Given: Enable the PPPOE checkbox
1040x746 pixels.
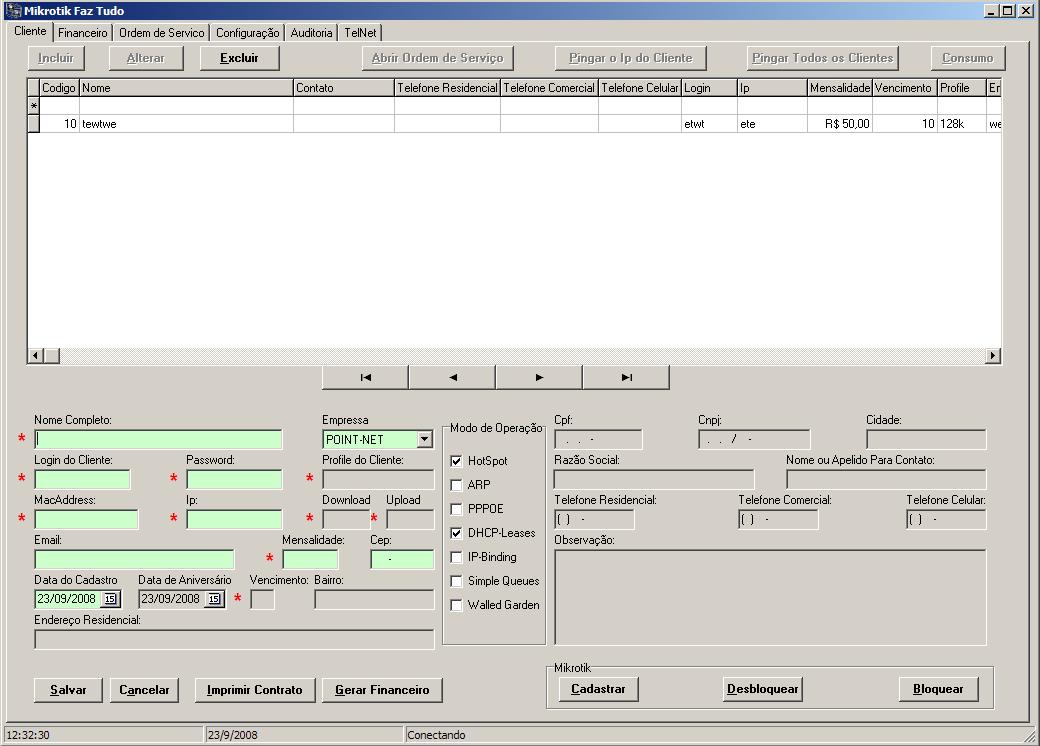Looking at the screenshot, I should coord(457,509).
